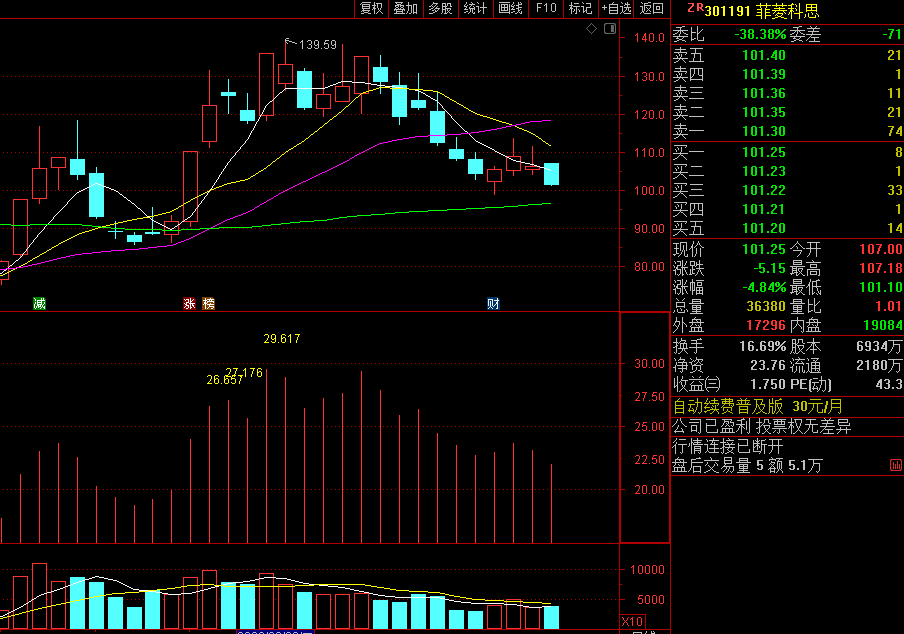904x634 pixels.
Task: Click the 26.657 turnover label
Action: click(x=224, y=380)
